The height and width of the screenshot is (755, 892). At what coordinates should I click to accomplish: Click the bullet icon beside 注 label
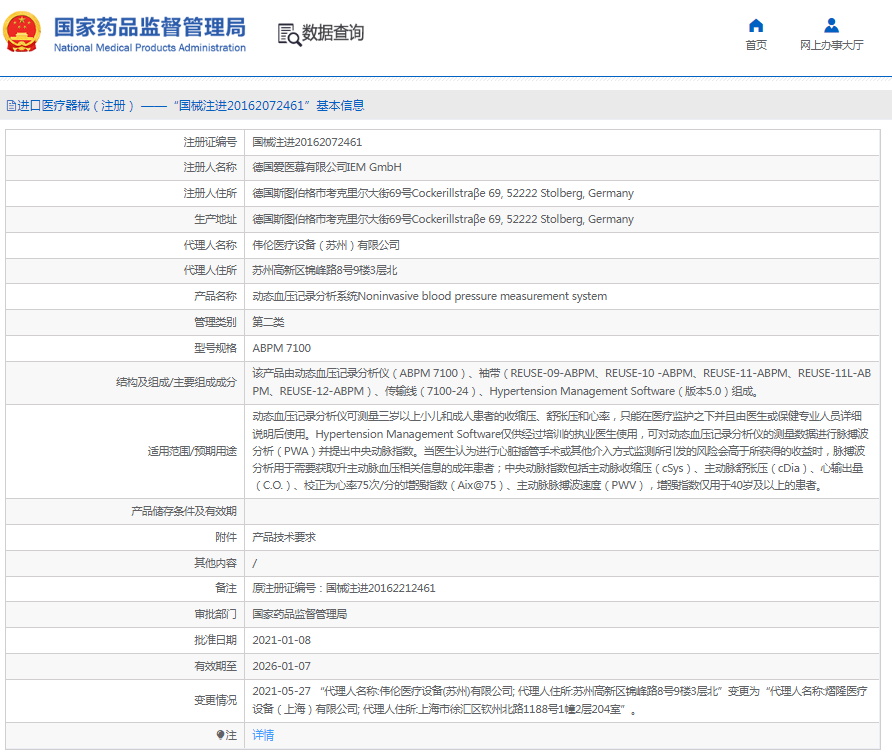coord(221,735)
